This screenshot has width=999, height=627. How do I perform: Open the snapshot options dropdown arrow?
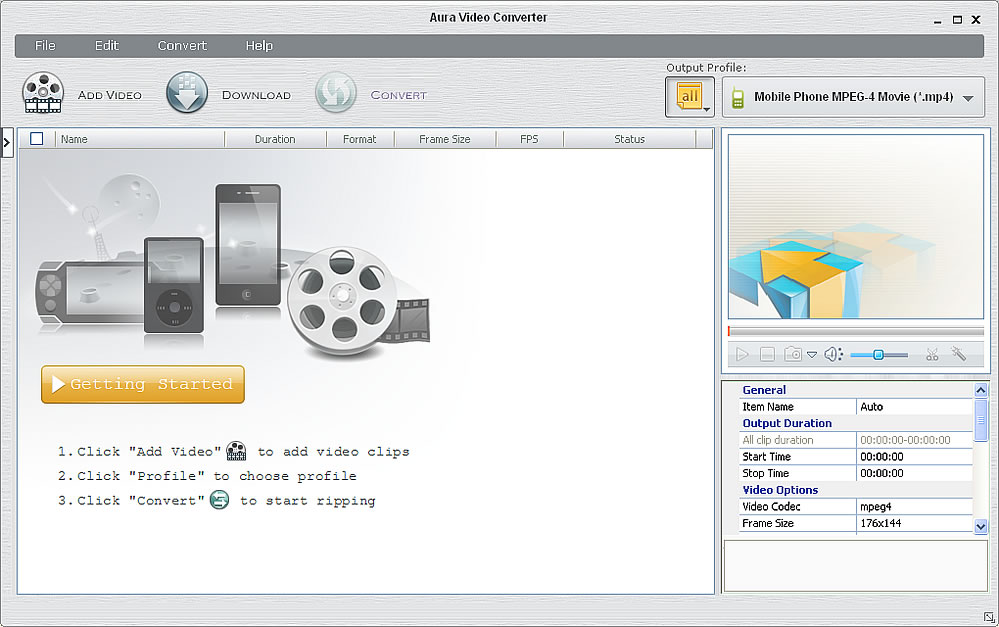point(812,355)
